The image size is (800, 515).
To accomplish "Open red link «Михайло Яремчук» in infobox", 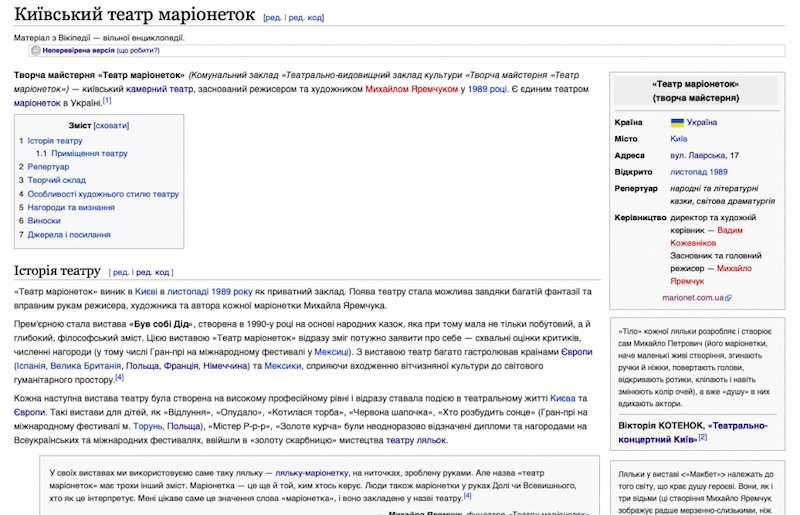I will [711, 275].
